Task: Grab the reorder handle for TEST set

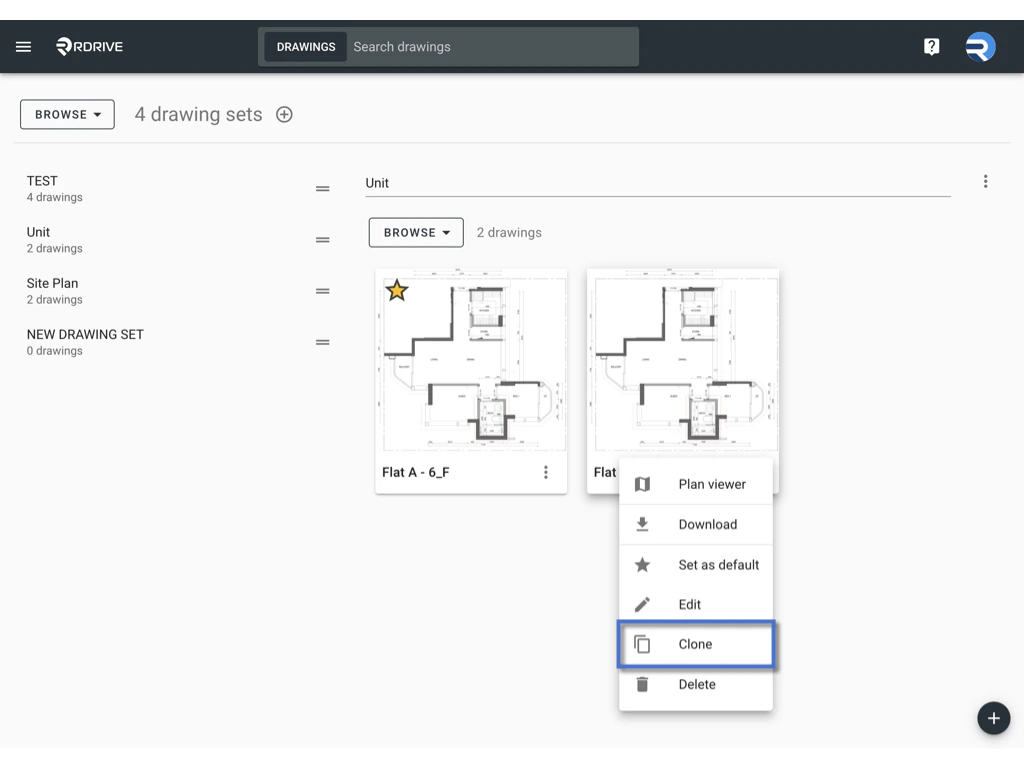Action: 323,189
